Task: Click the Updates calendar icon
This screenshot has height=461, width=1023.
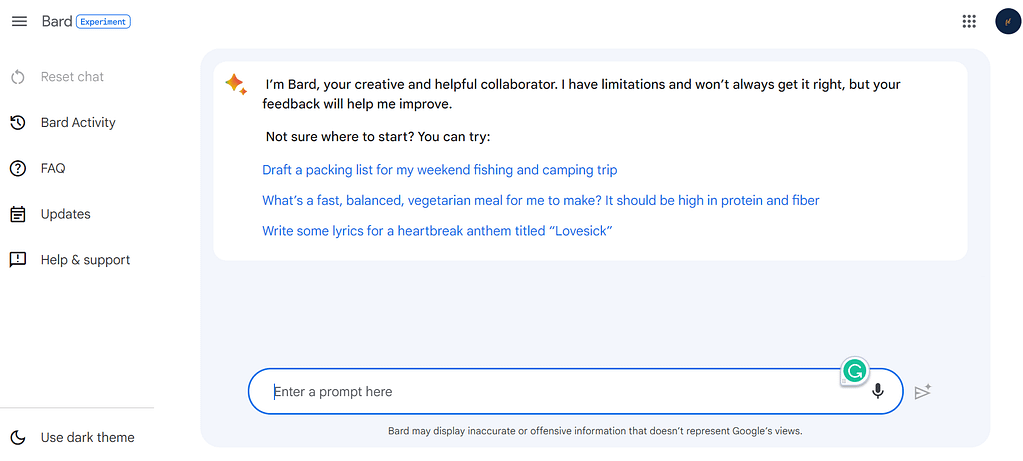Action: [x=18, y=214]
